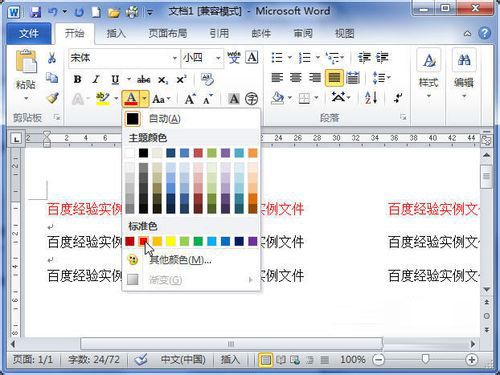Click the Redo icon in quick access toolbar
Image resolution: width=500 pixels, height=375 pixels.
click(x=79, y=13)
